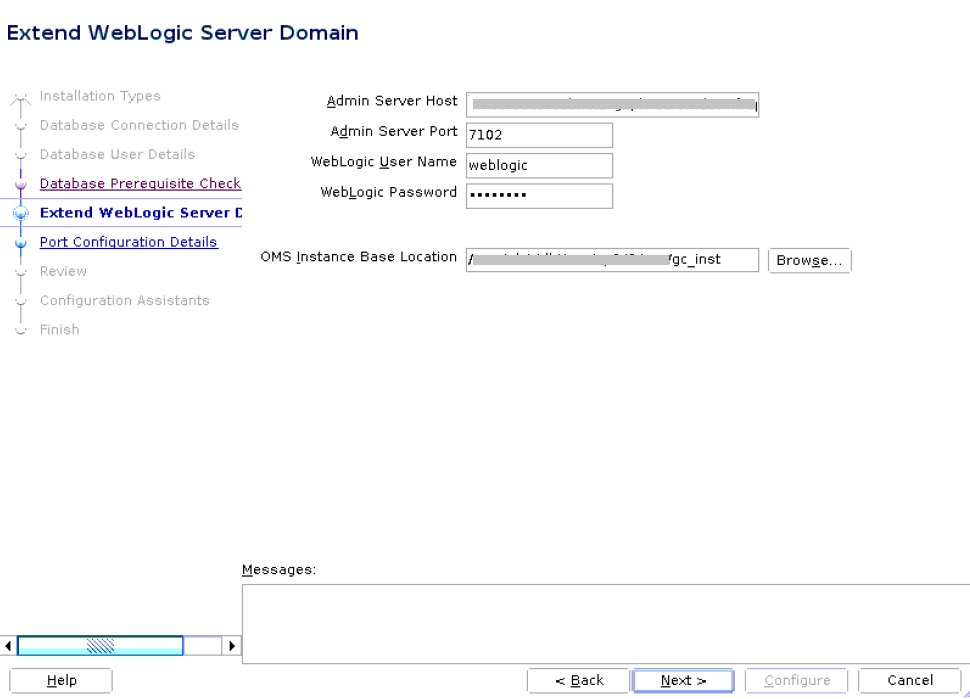Open Help for this wizard page
The image size is (970, 699).
(60, 680)
